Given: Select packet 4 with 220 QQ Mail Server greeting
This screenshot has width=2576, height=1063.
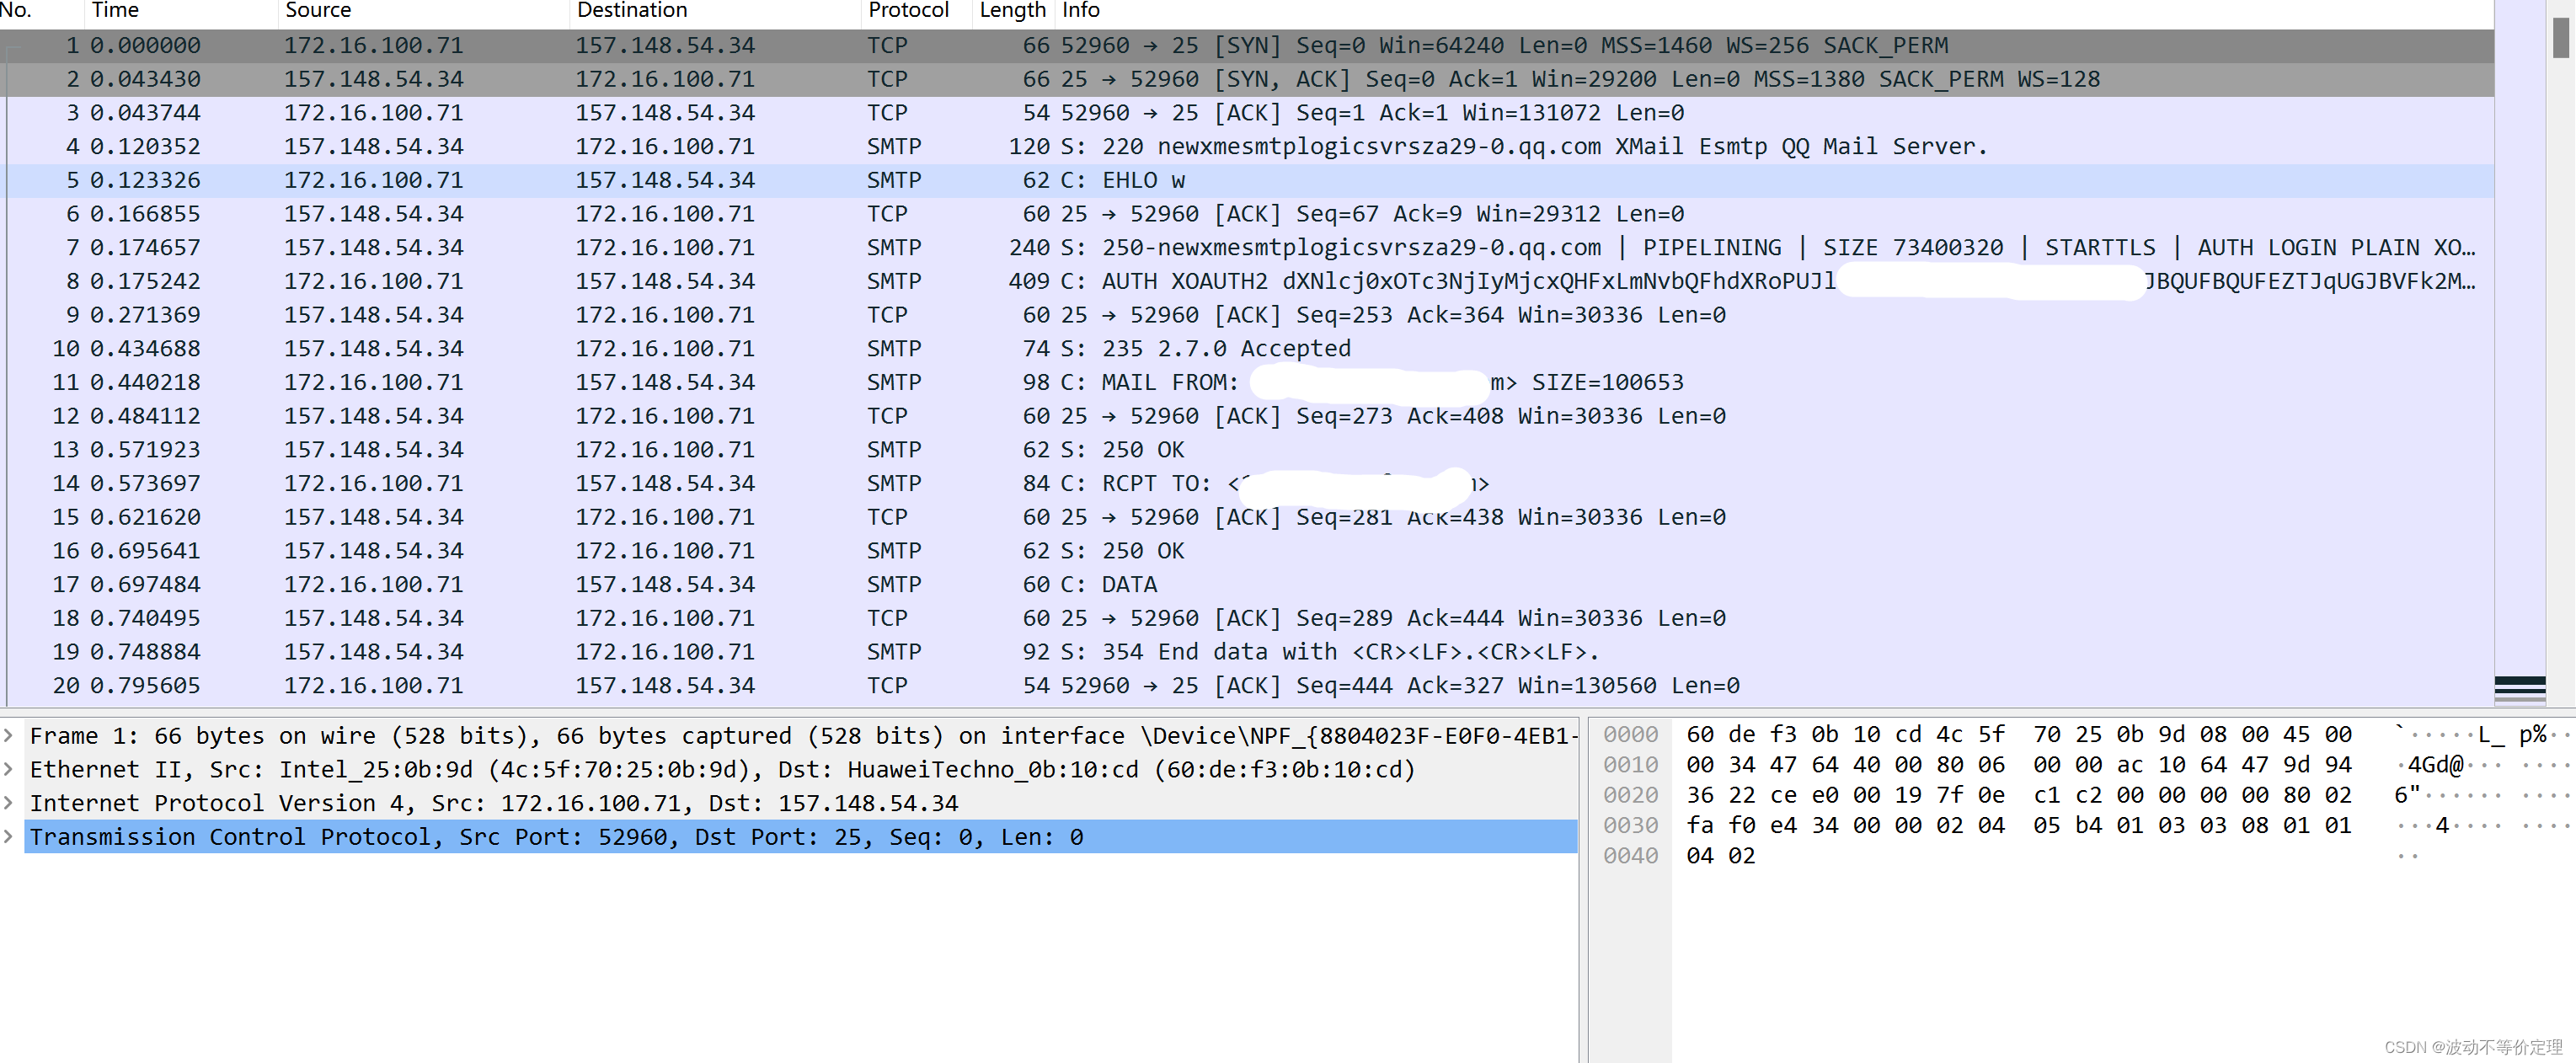Looking at the screenshot, I should click(x=1247, y=147).
